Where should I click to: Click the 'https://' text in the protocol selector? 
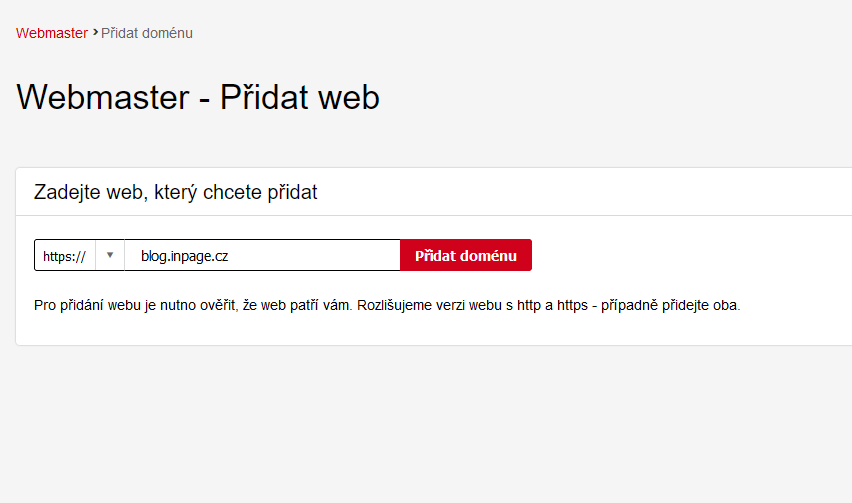coord(64,256)
